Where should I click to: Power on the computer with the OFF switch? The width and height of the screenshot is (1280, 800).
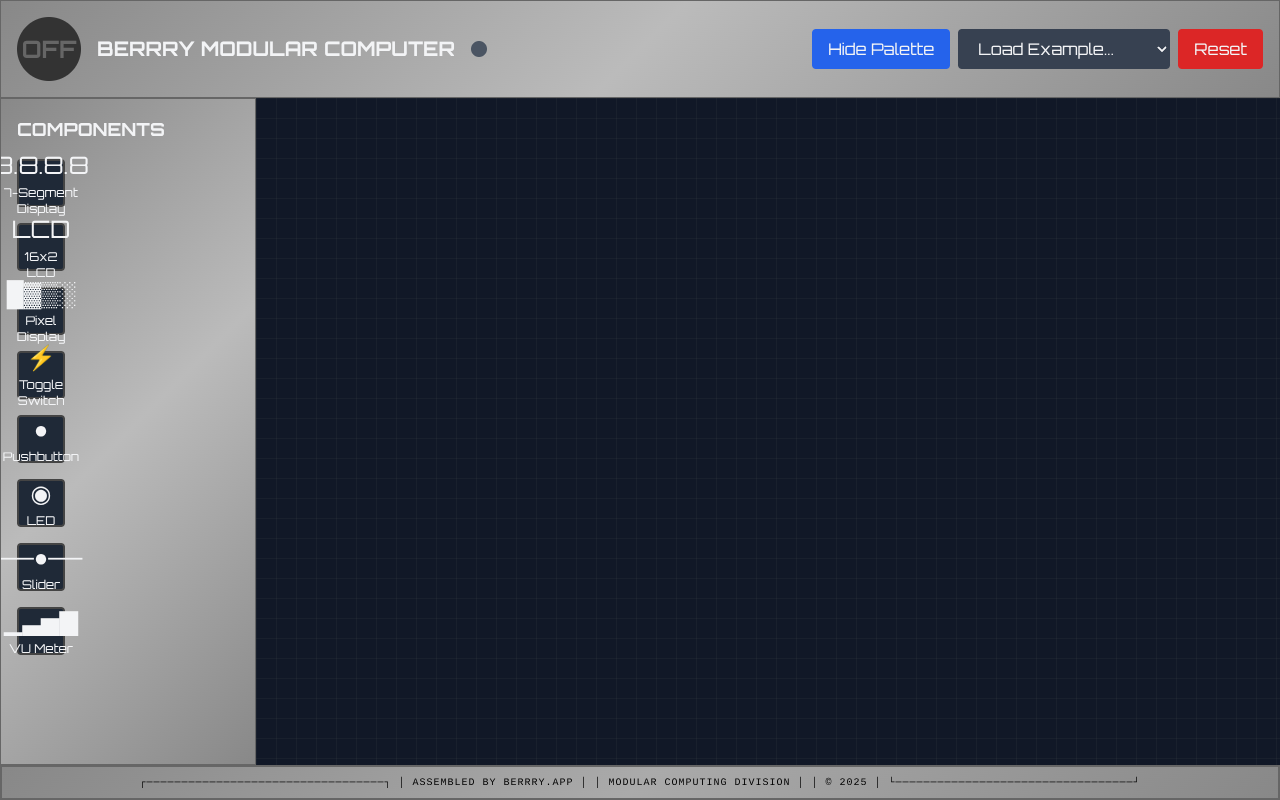click(x=48, y=48)
